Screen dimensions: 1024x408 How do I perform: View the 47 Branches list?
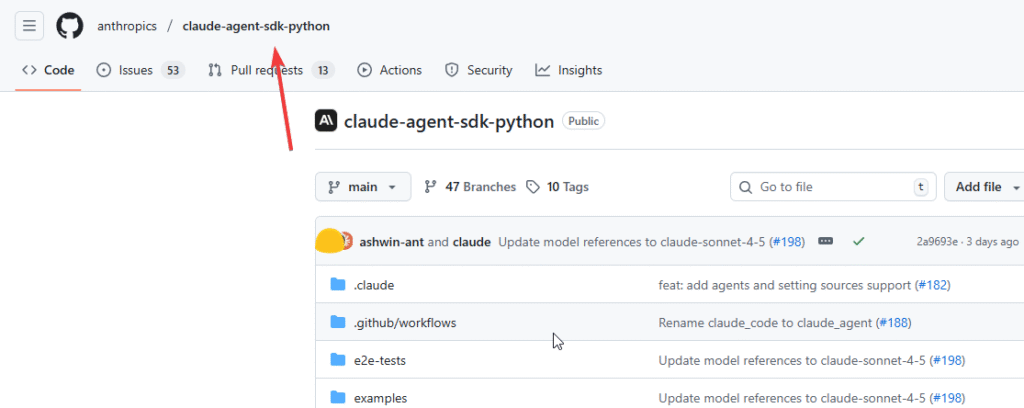[471, 187]
